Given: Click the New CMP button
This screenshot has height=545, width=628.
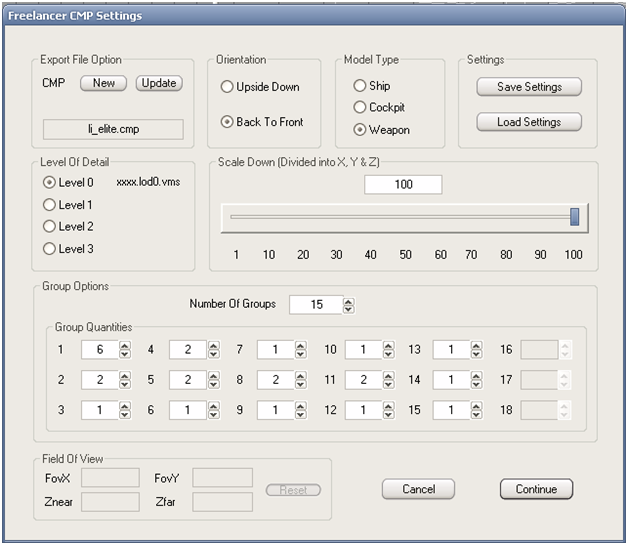Looking at the screenshot, I should (103, 83).
